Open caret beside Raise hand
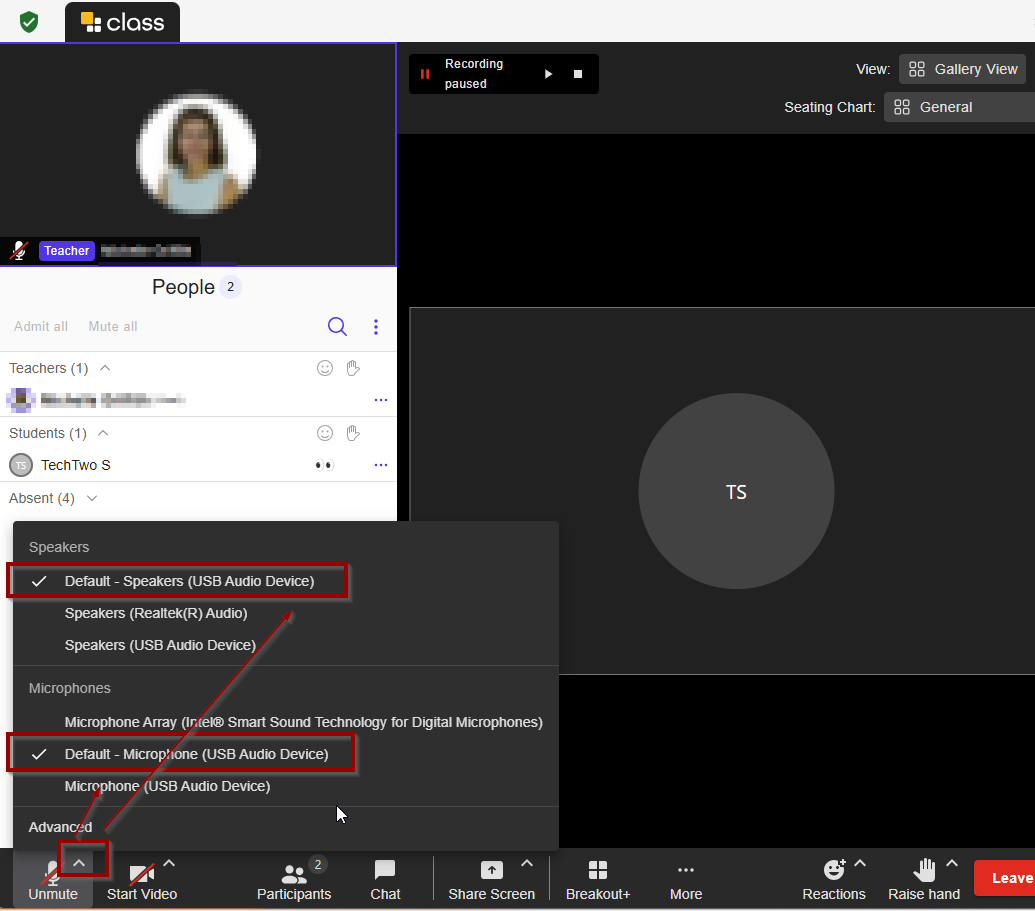 point(952,863)
